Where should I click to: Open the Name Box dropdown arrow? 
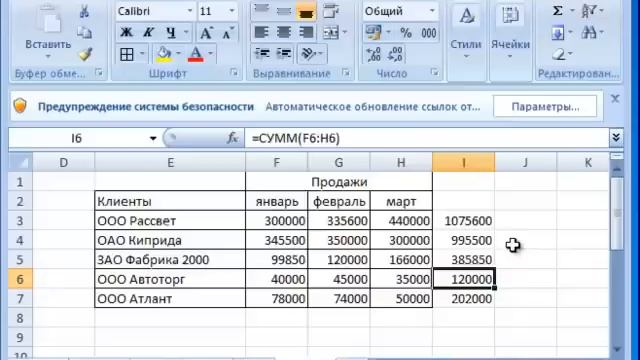[153, 138]
